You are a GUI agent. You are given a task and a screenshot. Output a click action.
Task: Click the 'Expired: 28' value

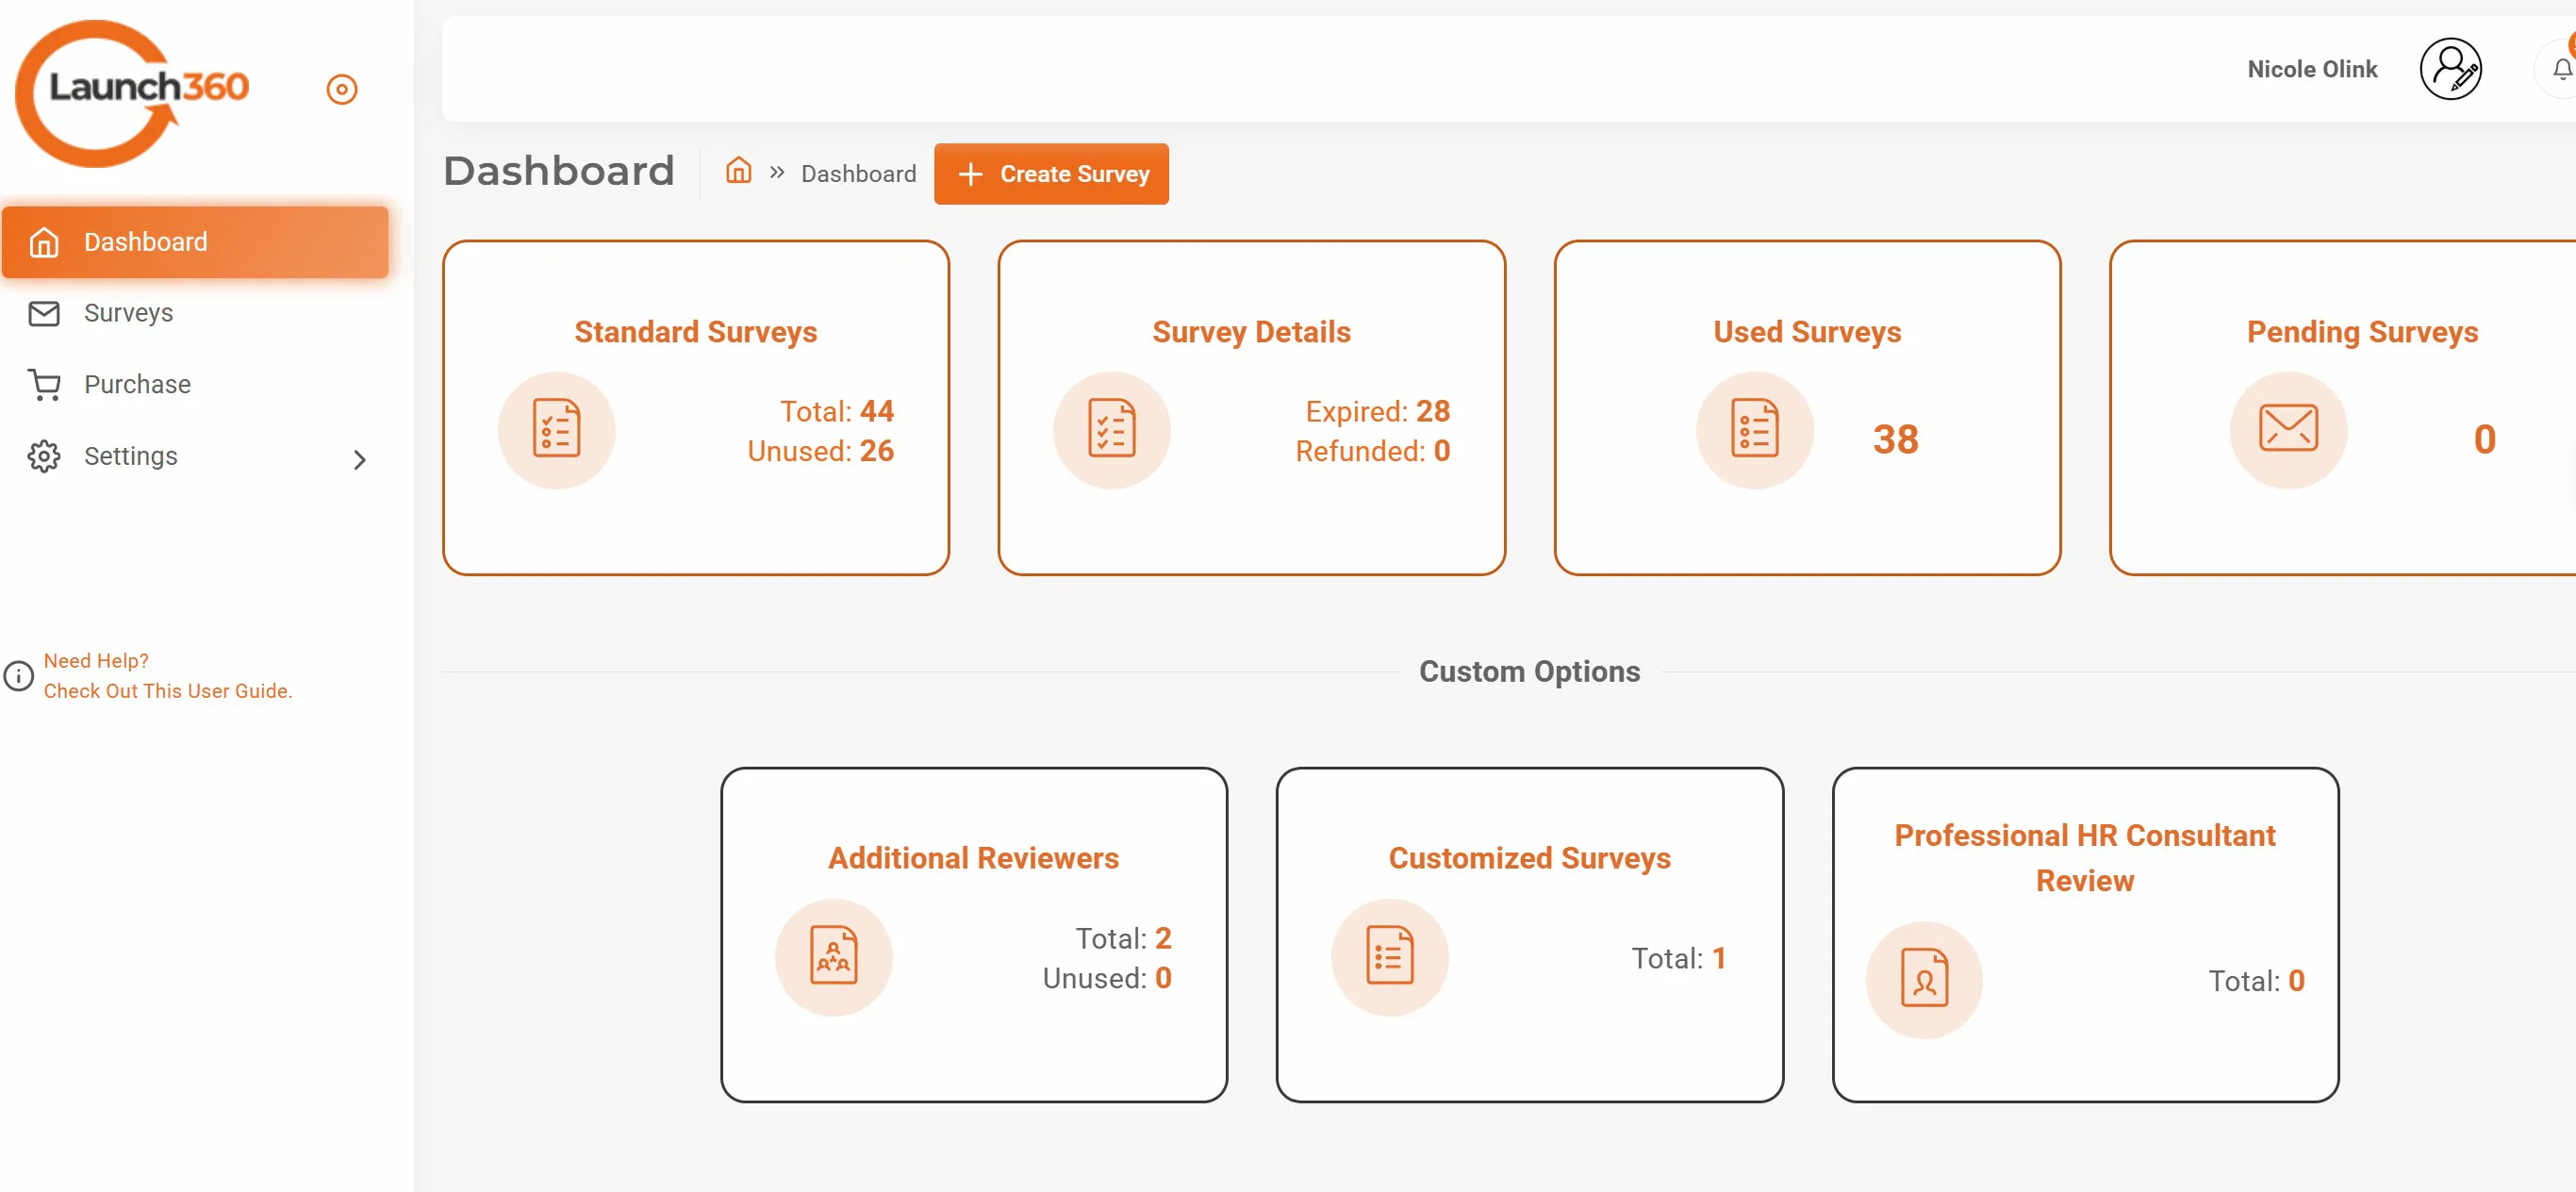(x=1377, y=411)
